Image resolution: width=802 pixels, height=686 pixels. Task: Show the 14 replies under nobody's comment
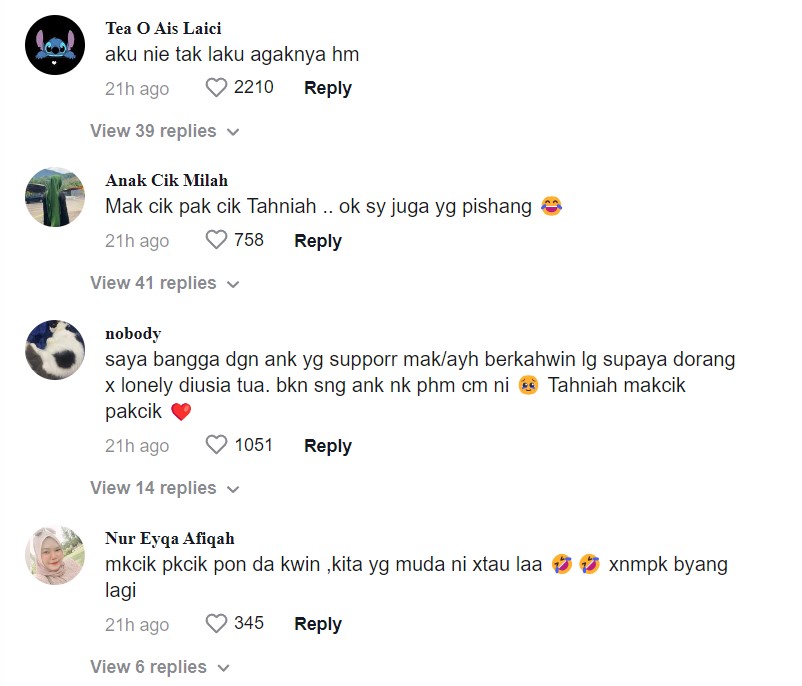coord(164,488)
